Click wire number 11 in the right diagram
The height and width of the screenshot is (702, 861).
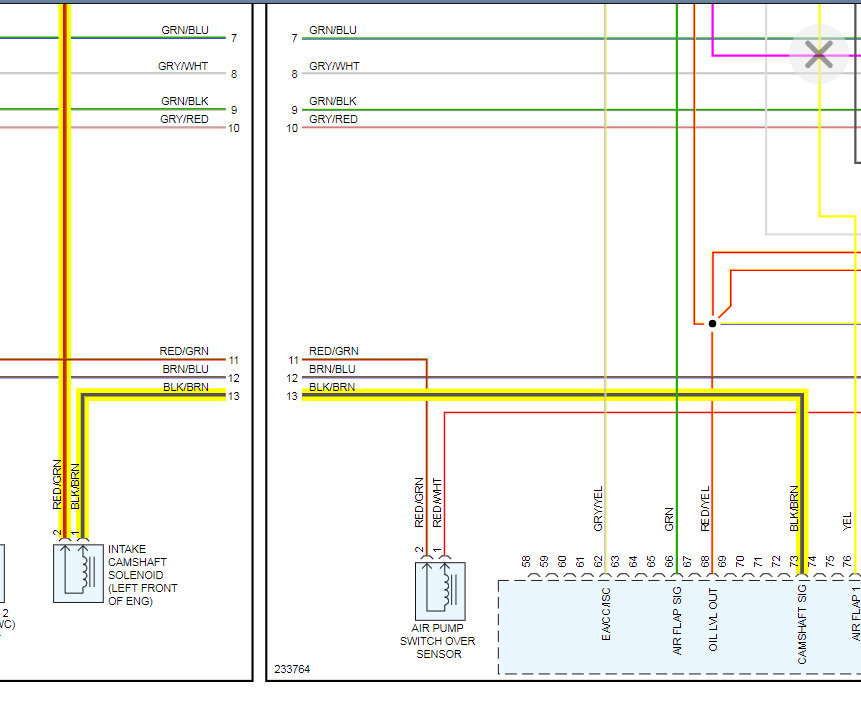(x=293, y=360)
